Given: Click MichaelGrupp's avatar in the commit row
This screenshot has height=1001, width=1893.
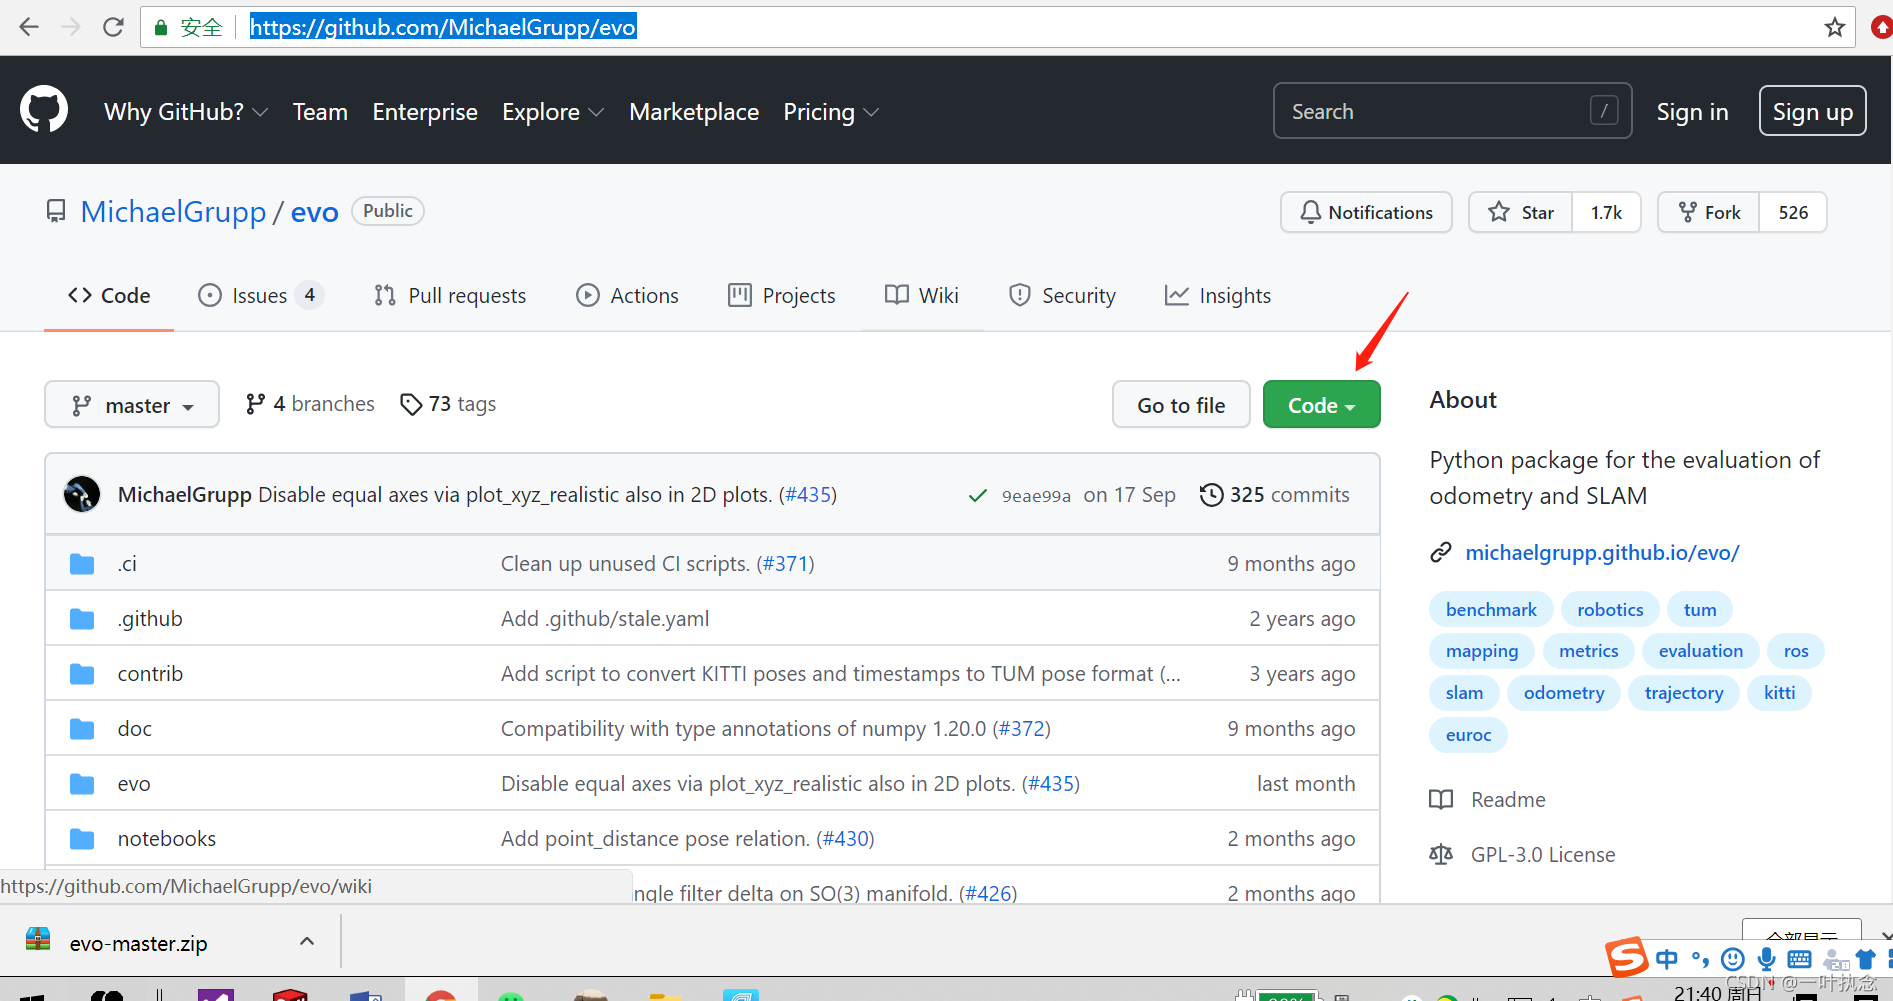Looking at the screenshot, I should pyautogui.click(x=82, y=494).
